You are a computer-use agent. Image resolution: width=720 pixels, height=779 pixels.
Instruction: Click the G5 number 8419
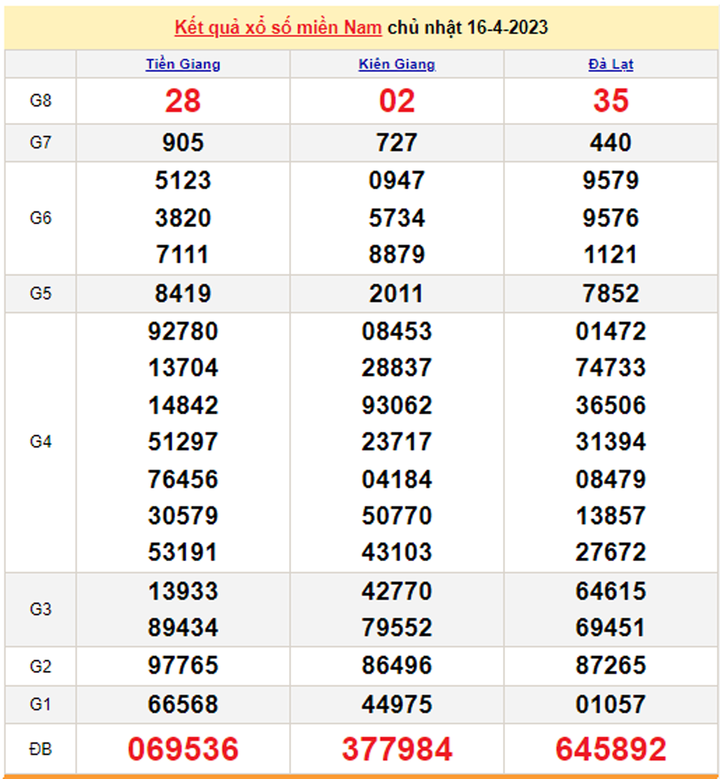183,294
